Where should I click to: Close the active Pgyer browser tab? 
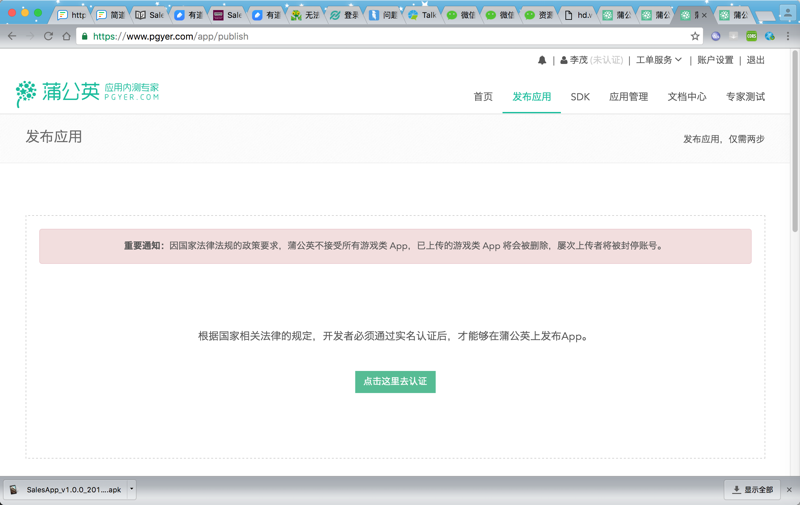click(x=705, y=15)
